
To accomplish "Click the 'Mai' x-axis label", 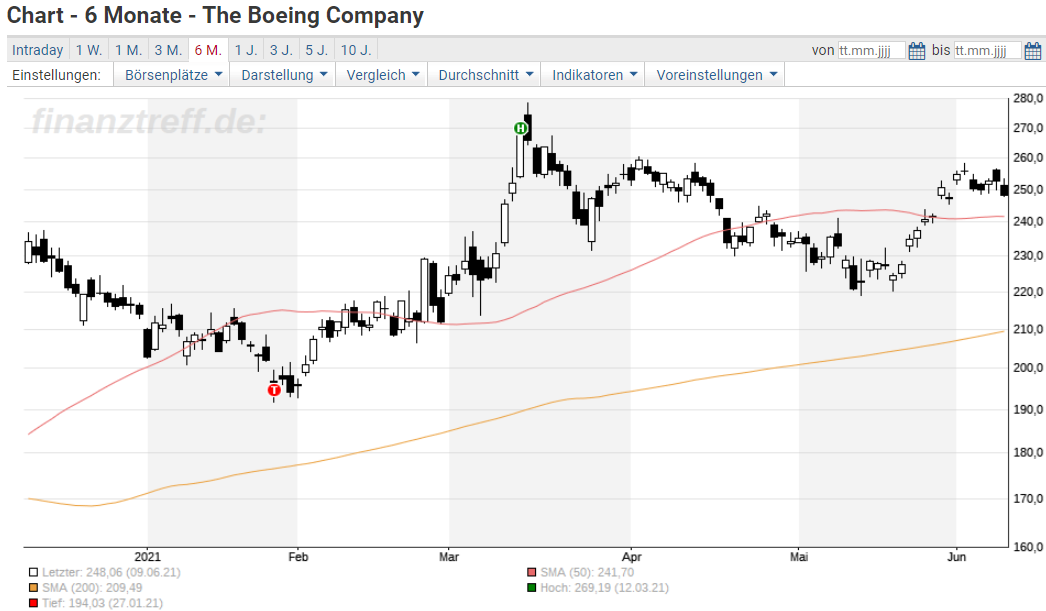I will click(799, 557).
